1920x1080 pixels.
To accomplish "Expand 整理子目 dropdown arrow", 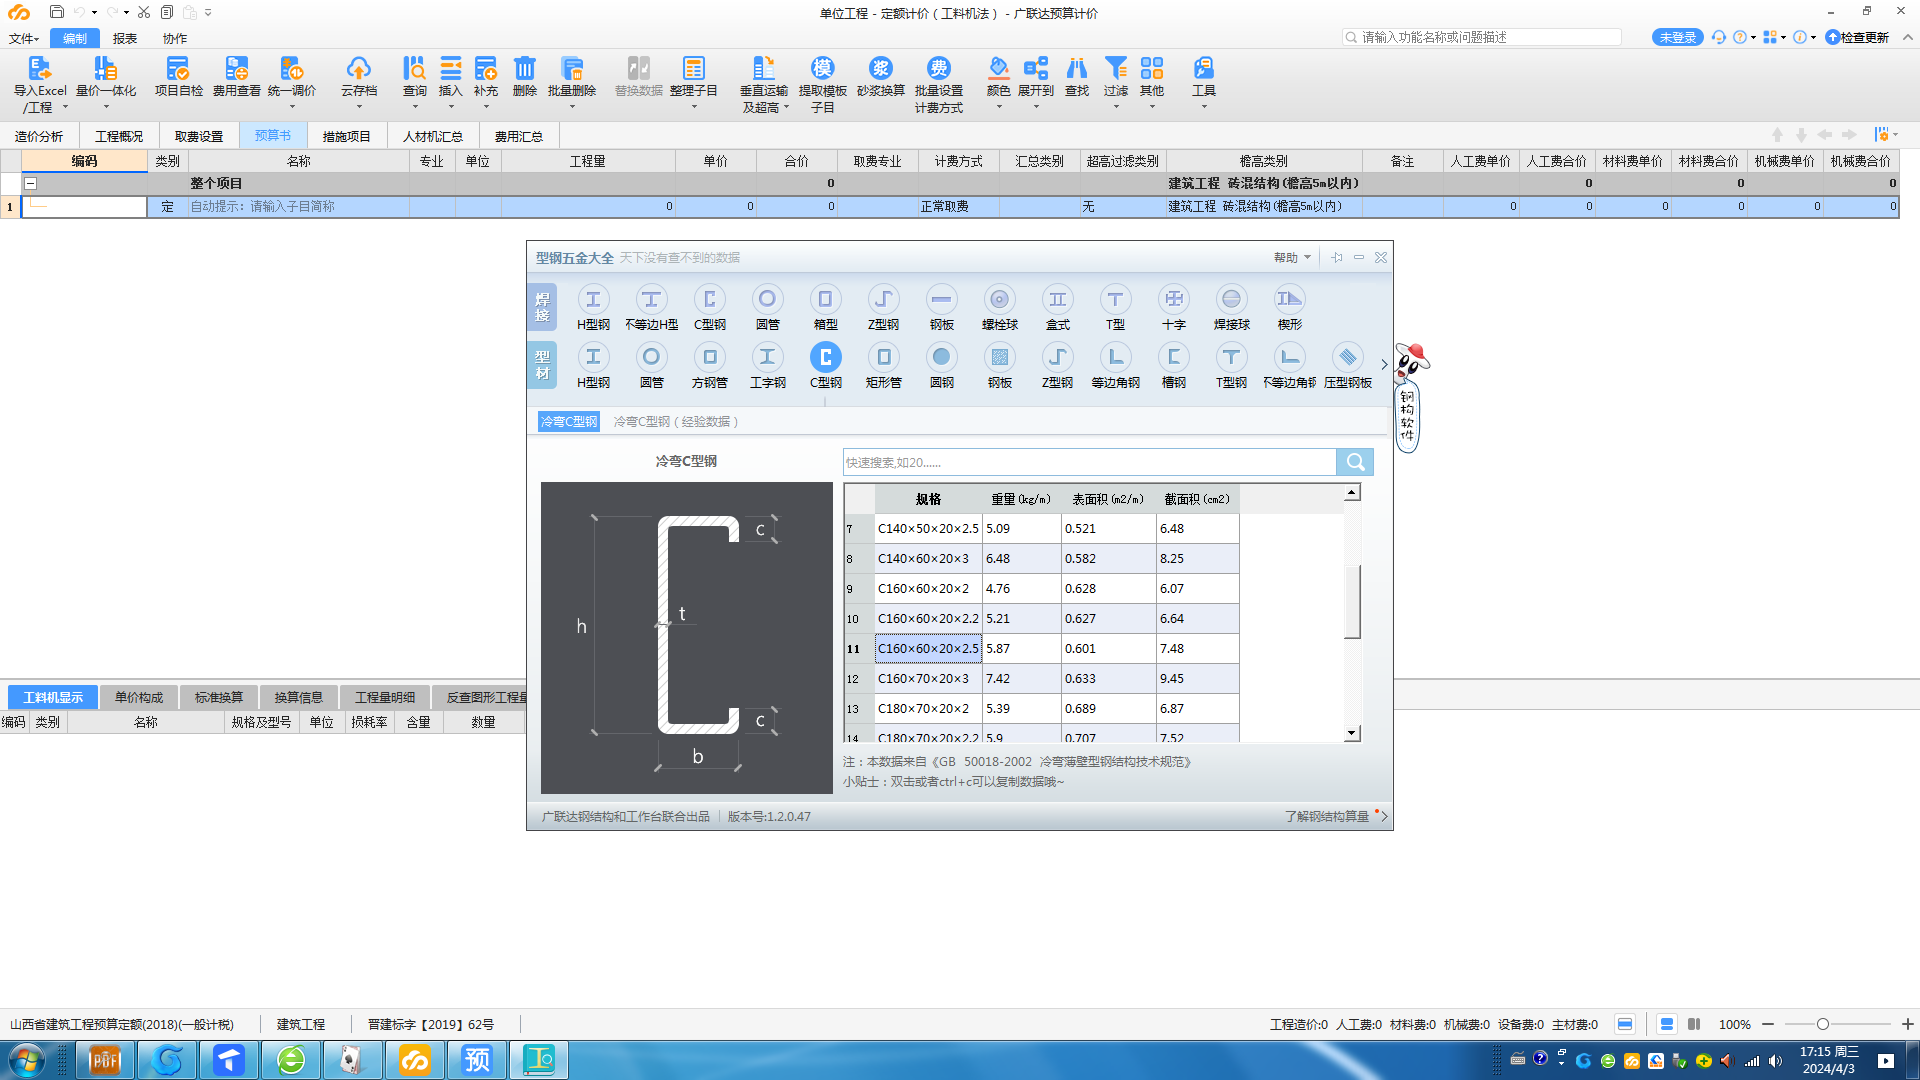I will click(x=694, y=107).
